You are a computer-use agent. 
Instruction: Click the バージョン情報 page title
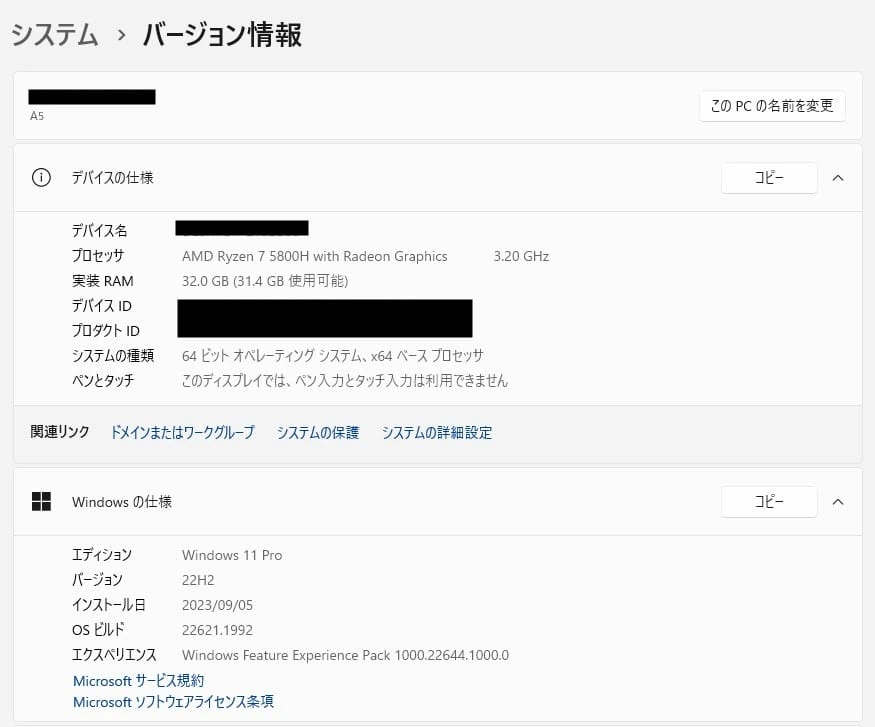(x=222, y=35)
